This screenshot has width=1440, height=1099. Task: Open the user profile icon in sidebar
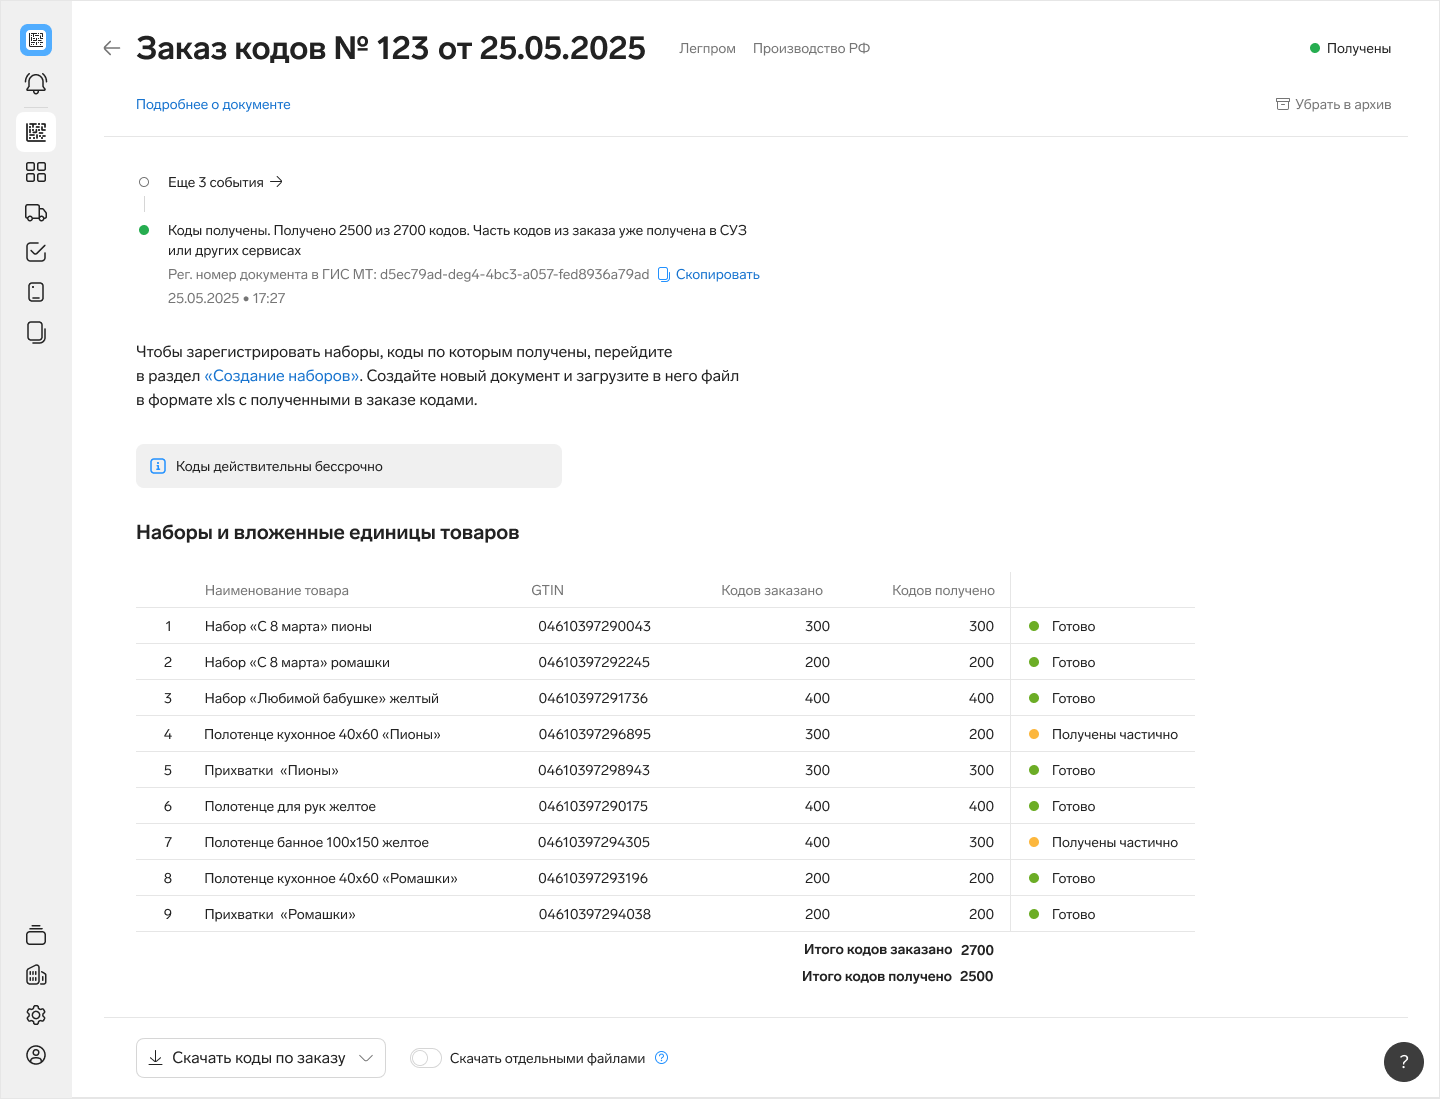(36, 1055)
